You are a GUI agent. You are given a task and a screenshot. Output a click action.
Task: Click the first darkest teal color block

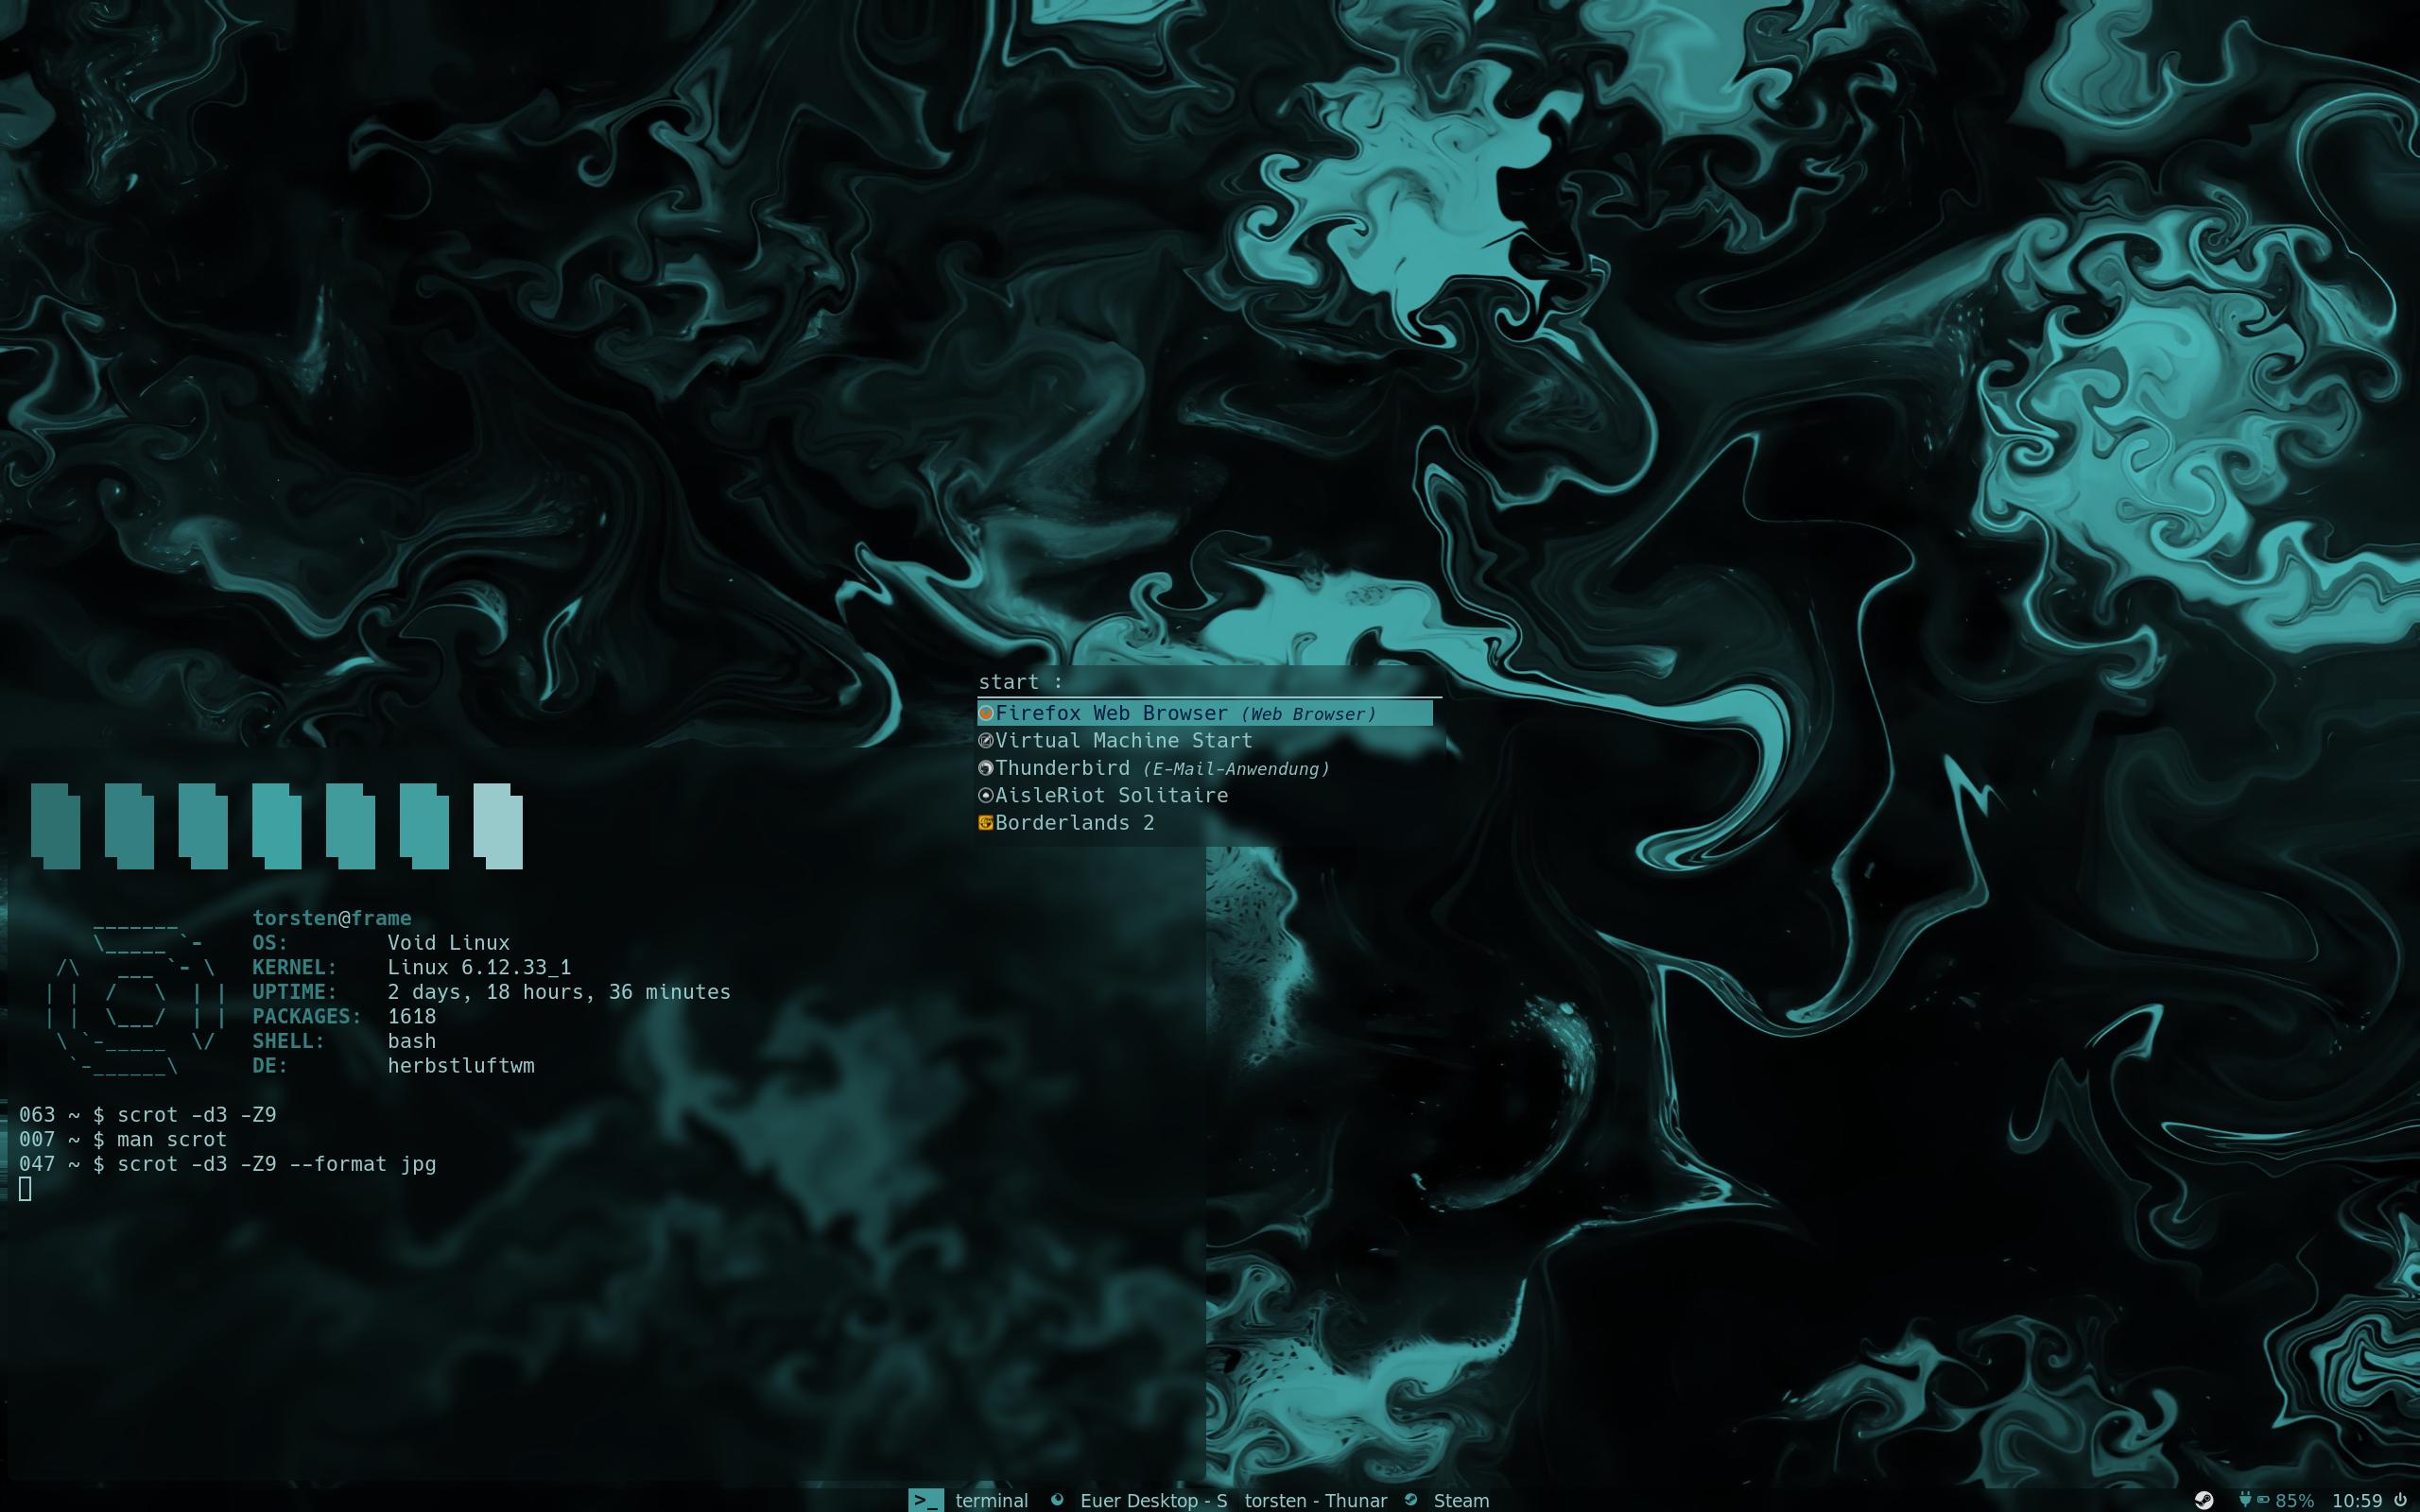coord(56,826)
